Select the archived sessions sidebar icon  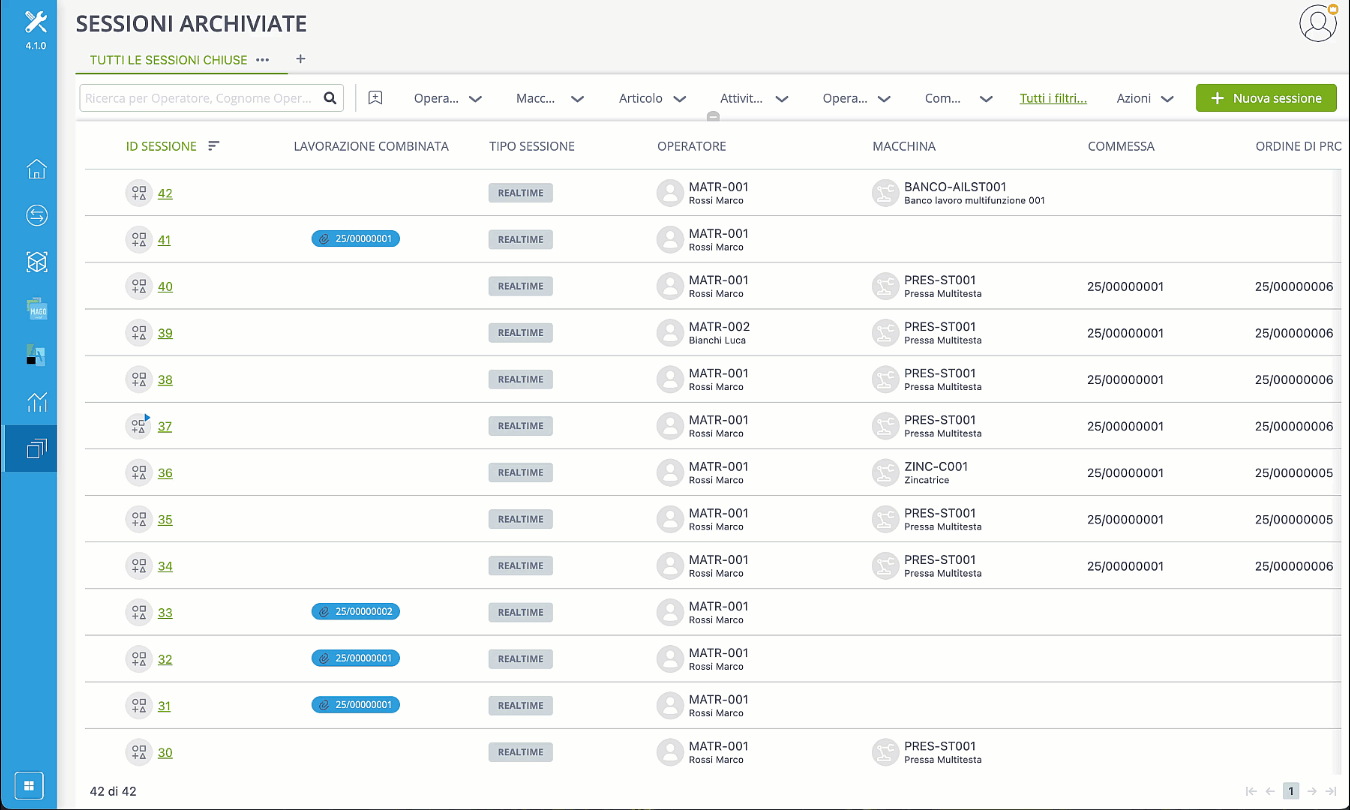coord(37,449)
